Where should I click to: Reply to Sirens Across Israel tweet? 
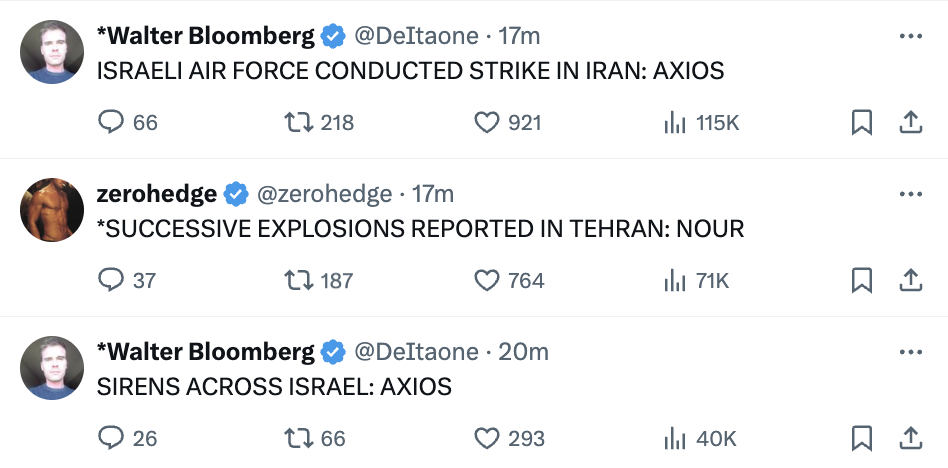pos(111,438)
